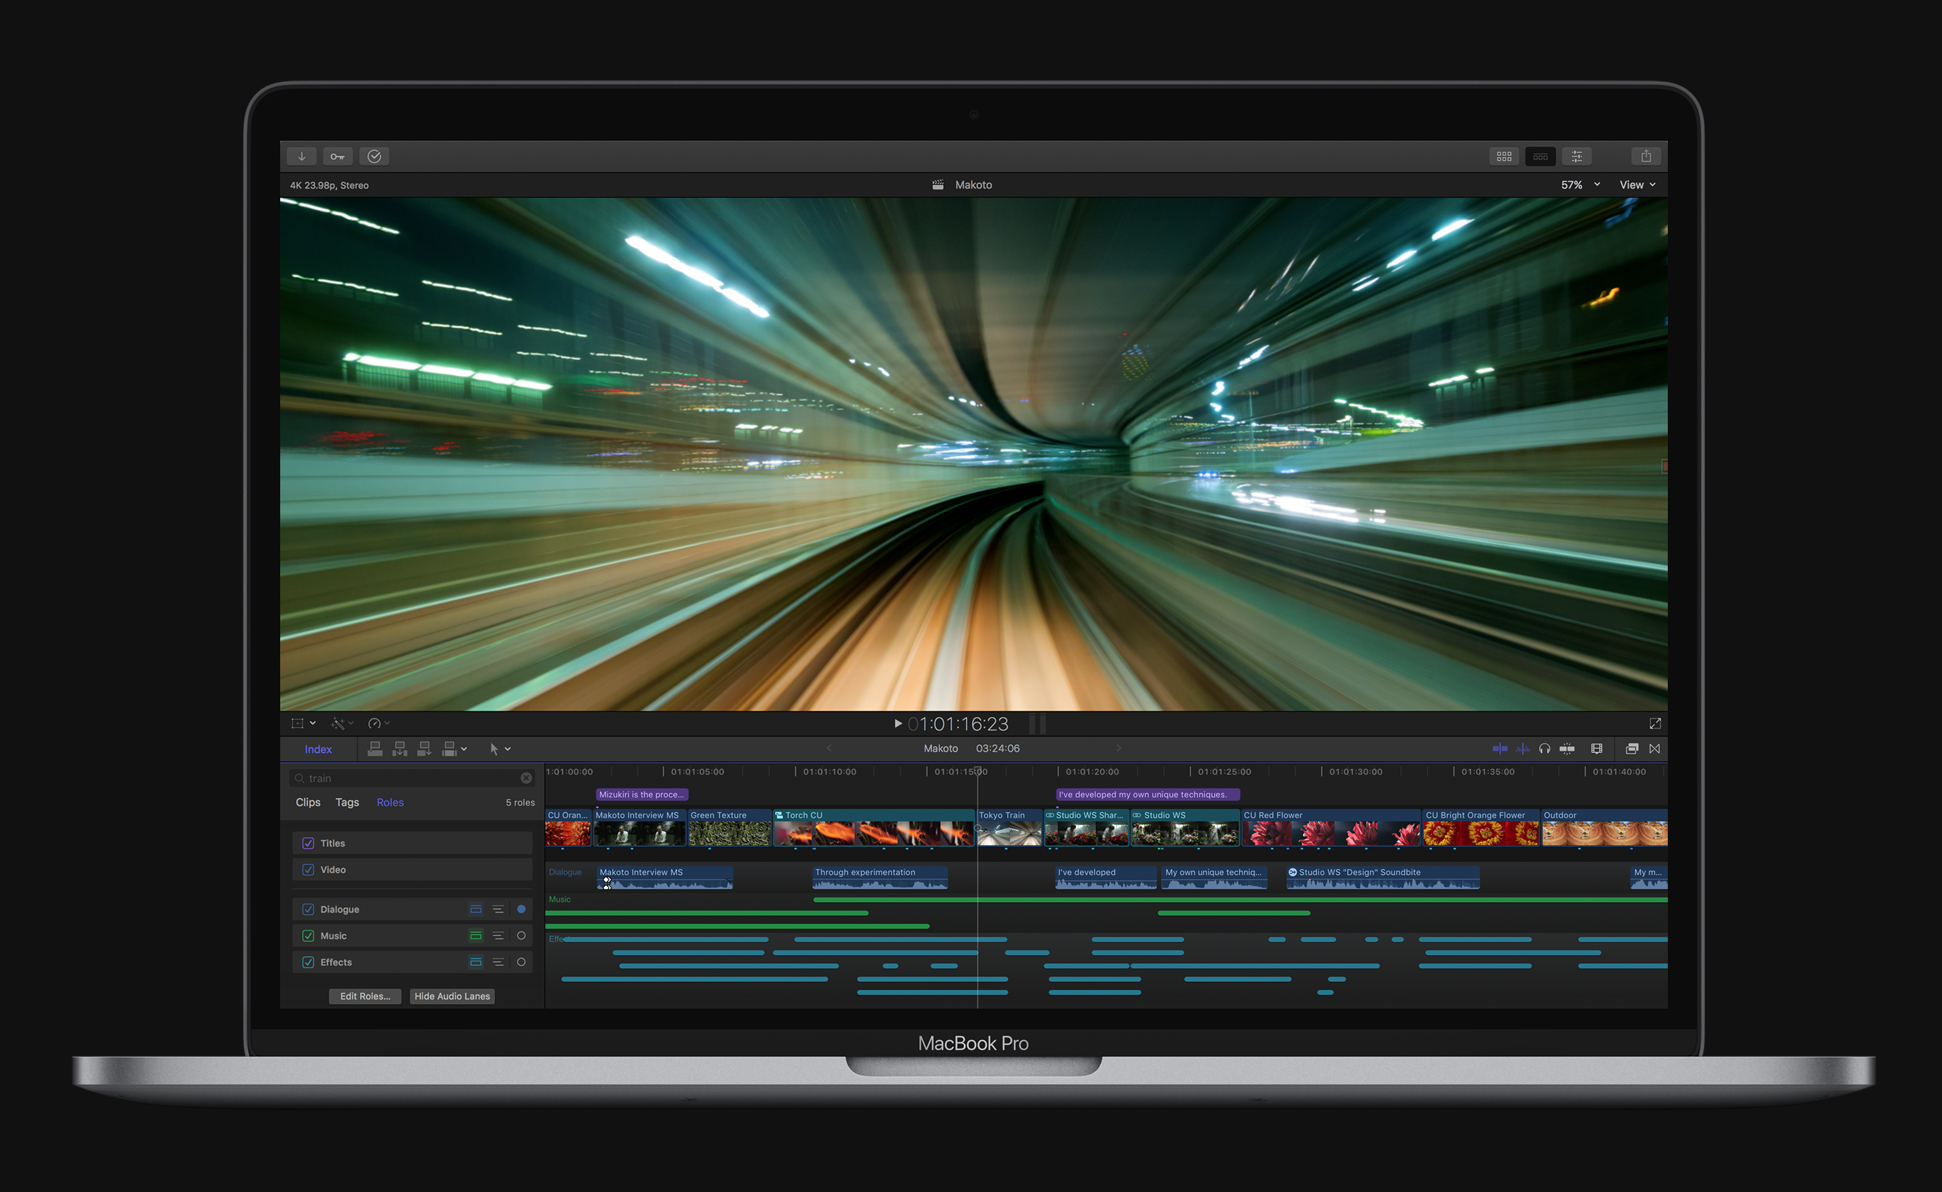1942x1192 pixels.
Task: Open the inspector sliders icon
Action: coord(1577,156)
